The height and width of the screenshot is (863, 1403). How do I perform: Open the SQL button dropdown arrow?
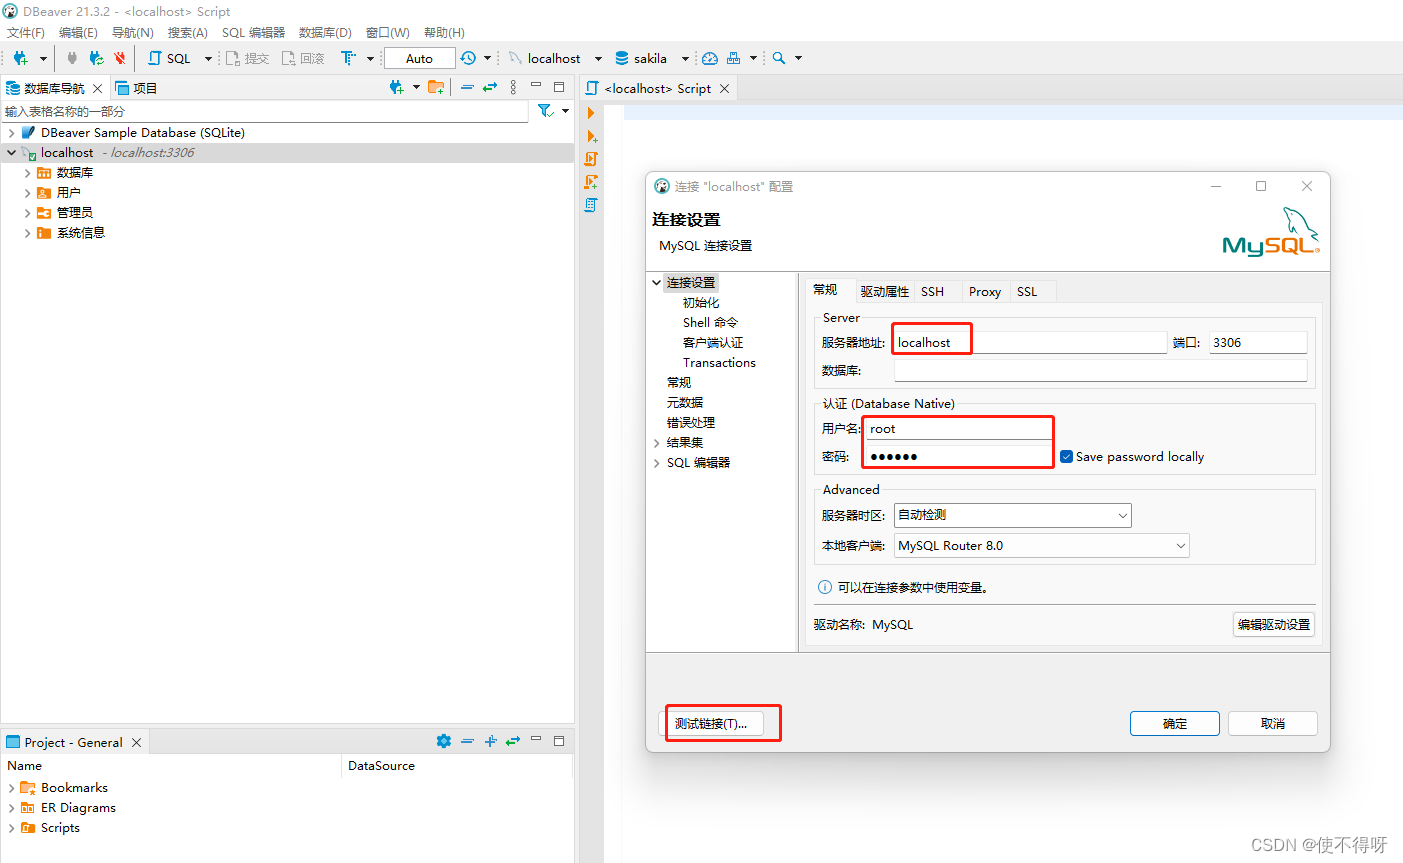(x=208, y=58)
